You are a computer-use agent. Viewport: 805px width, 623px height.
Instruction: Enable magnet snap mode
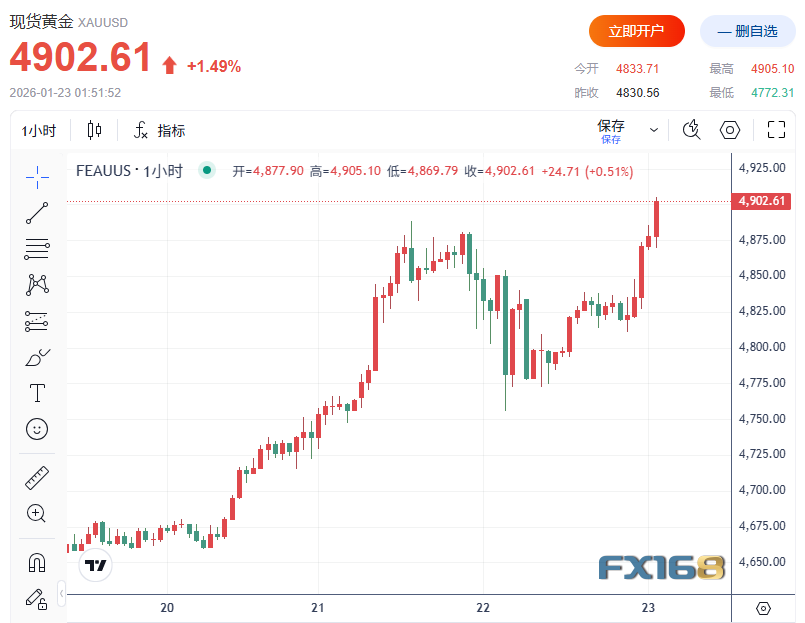point(36,562)
